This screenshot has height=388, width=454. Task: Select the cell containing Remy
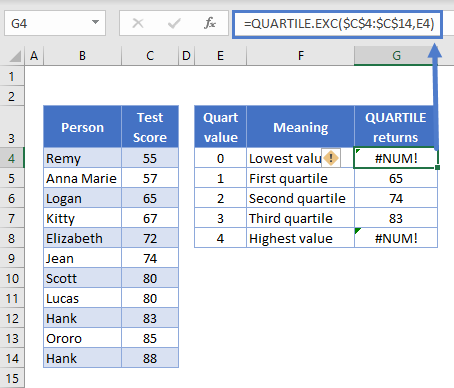tap(82, 158)
